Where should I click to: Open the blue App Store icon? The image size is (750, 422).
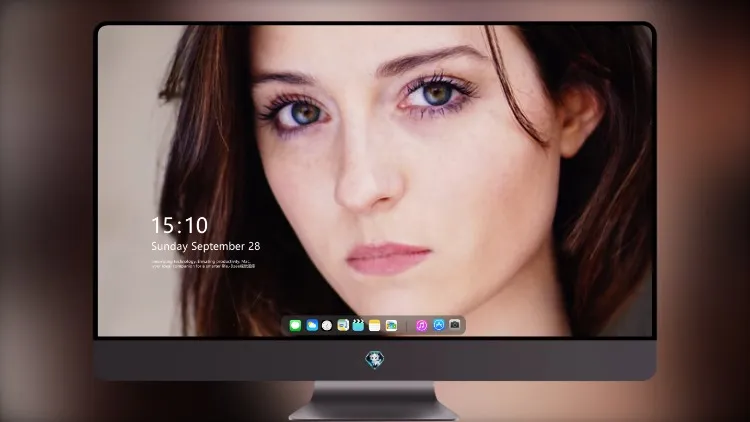tap(439, 325)
